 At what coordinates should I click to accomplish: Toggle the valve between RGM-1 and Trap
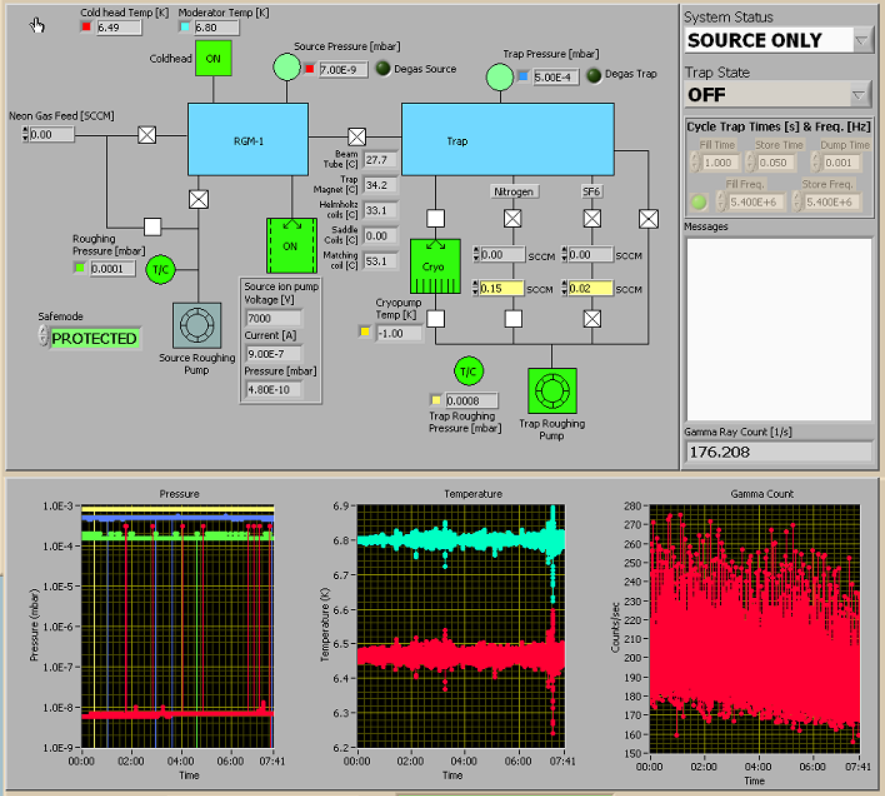(356, 136)
